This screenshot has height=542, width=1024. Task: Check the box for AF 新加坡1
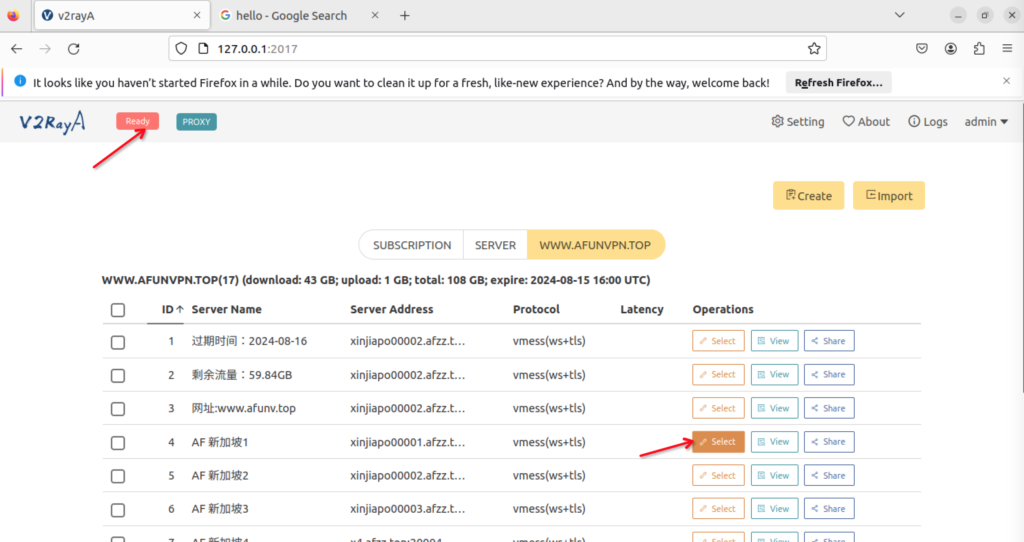(118, 443)
